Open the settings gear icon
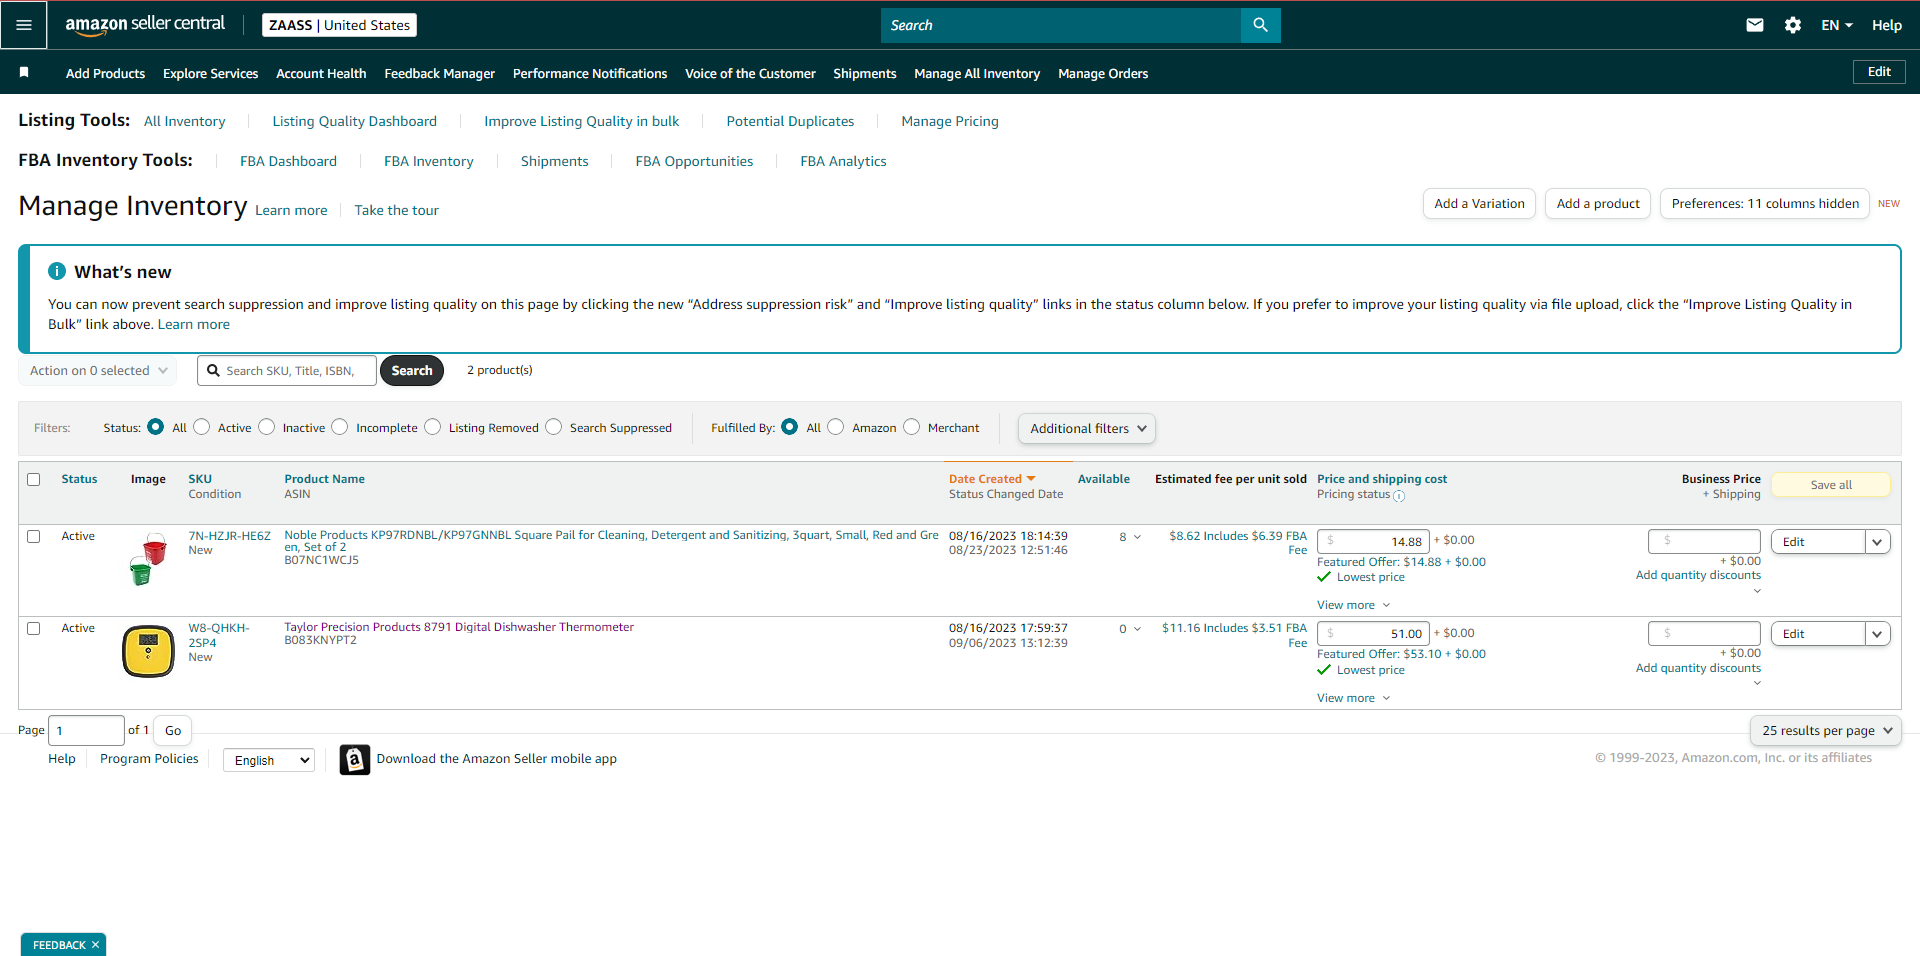The image size is (1920, 956). [x=1793, y=25]
